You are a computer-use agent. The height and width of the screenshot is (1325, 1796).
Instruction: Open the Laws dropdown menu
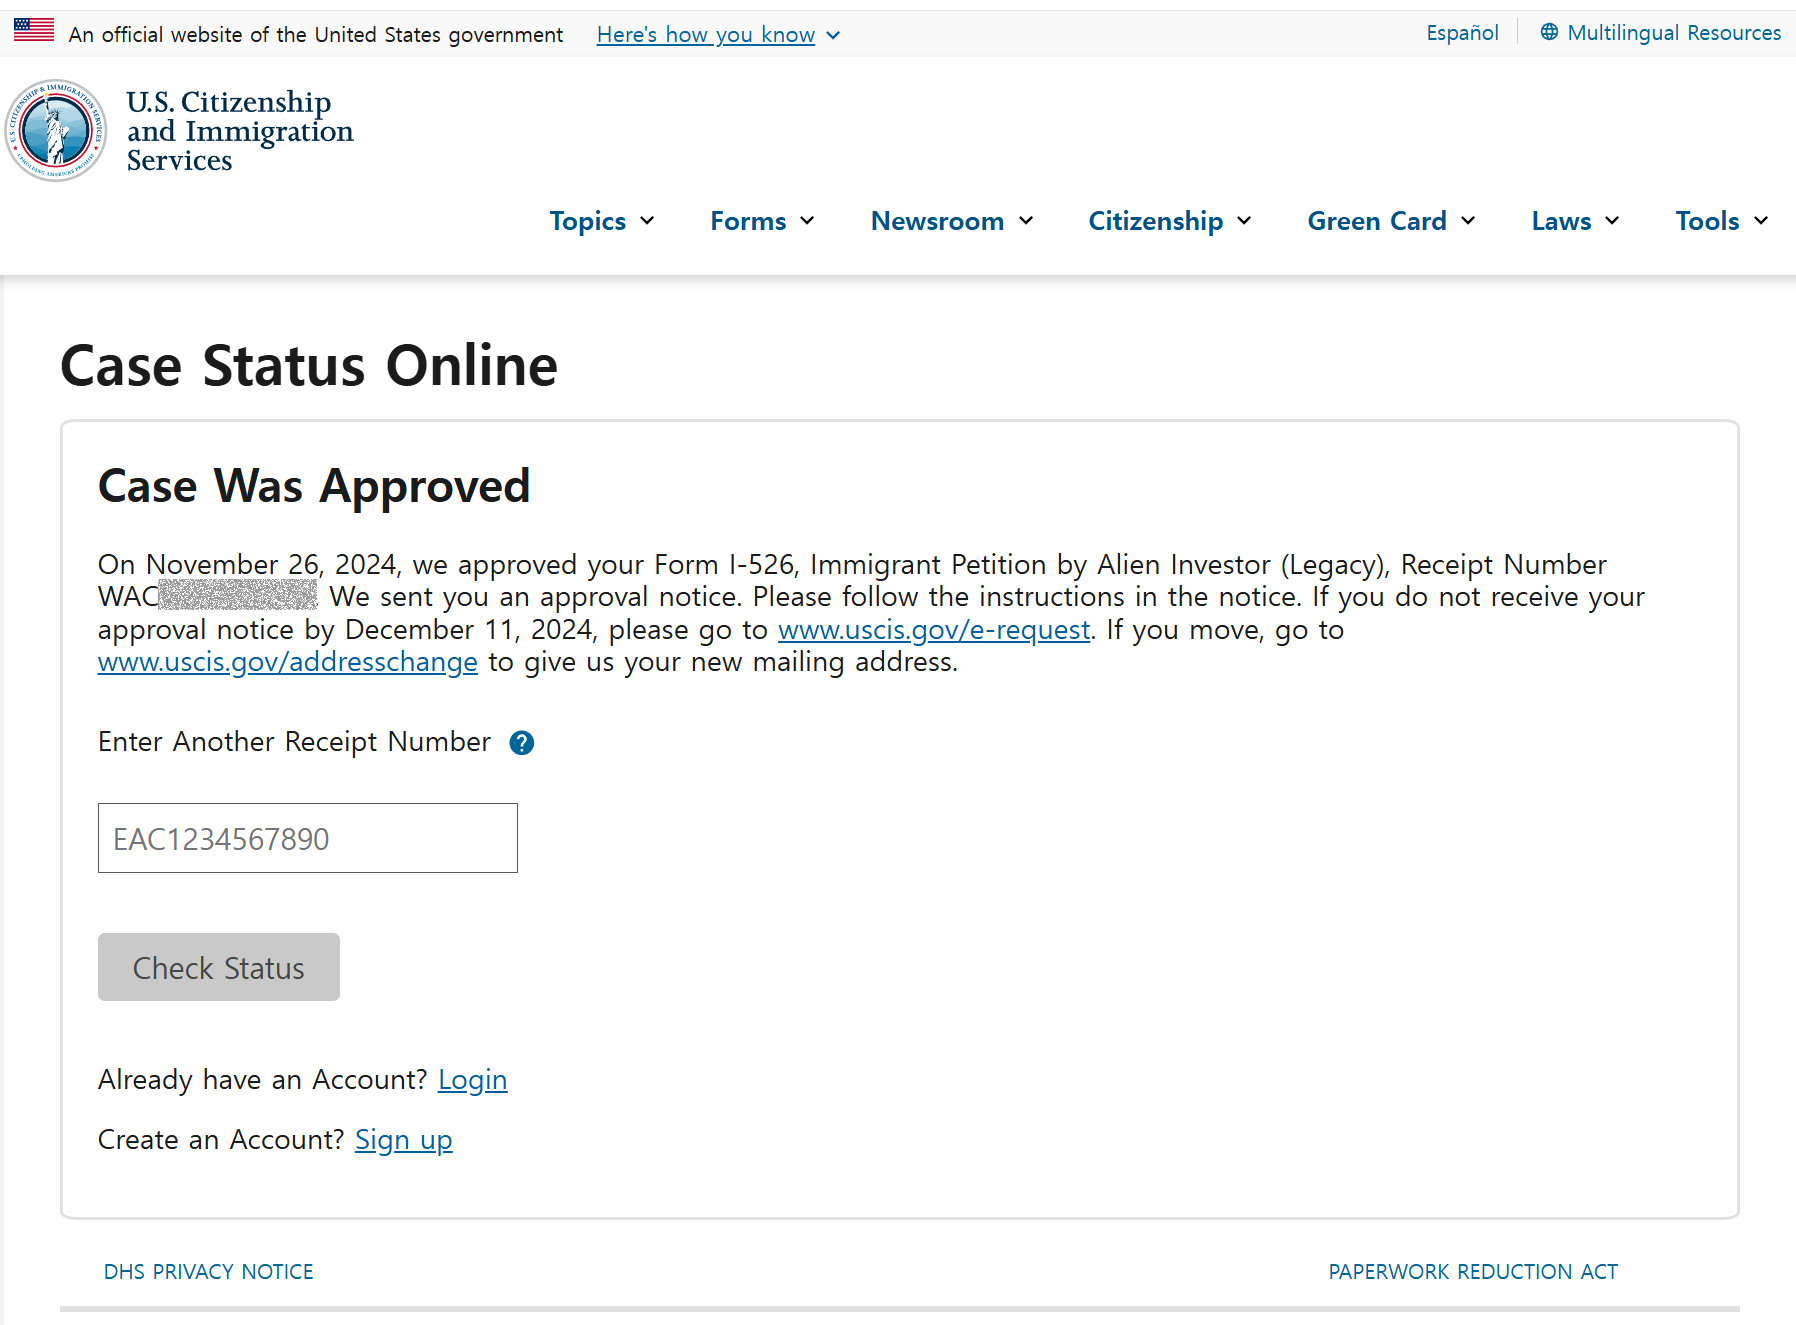tap(1575, 221)
